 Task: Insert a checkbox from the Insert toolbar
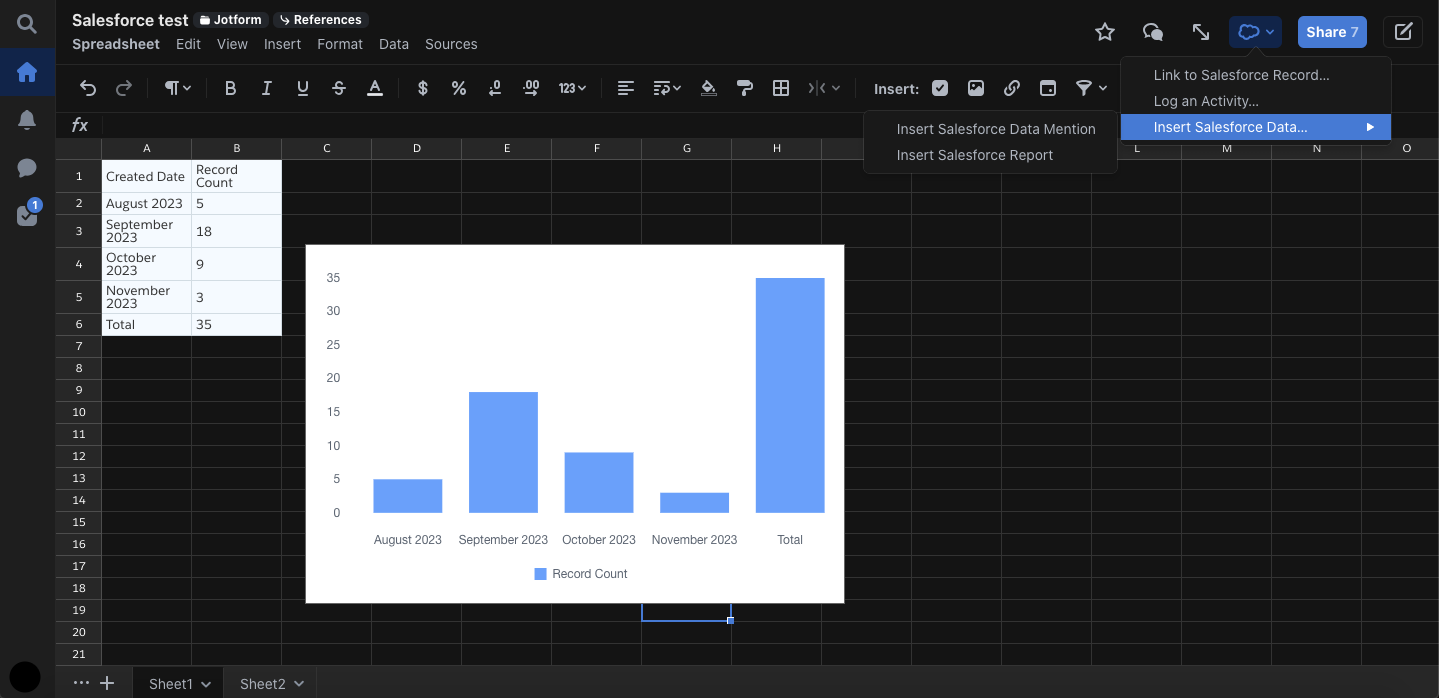tap(939, 88)
